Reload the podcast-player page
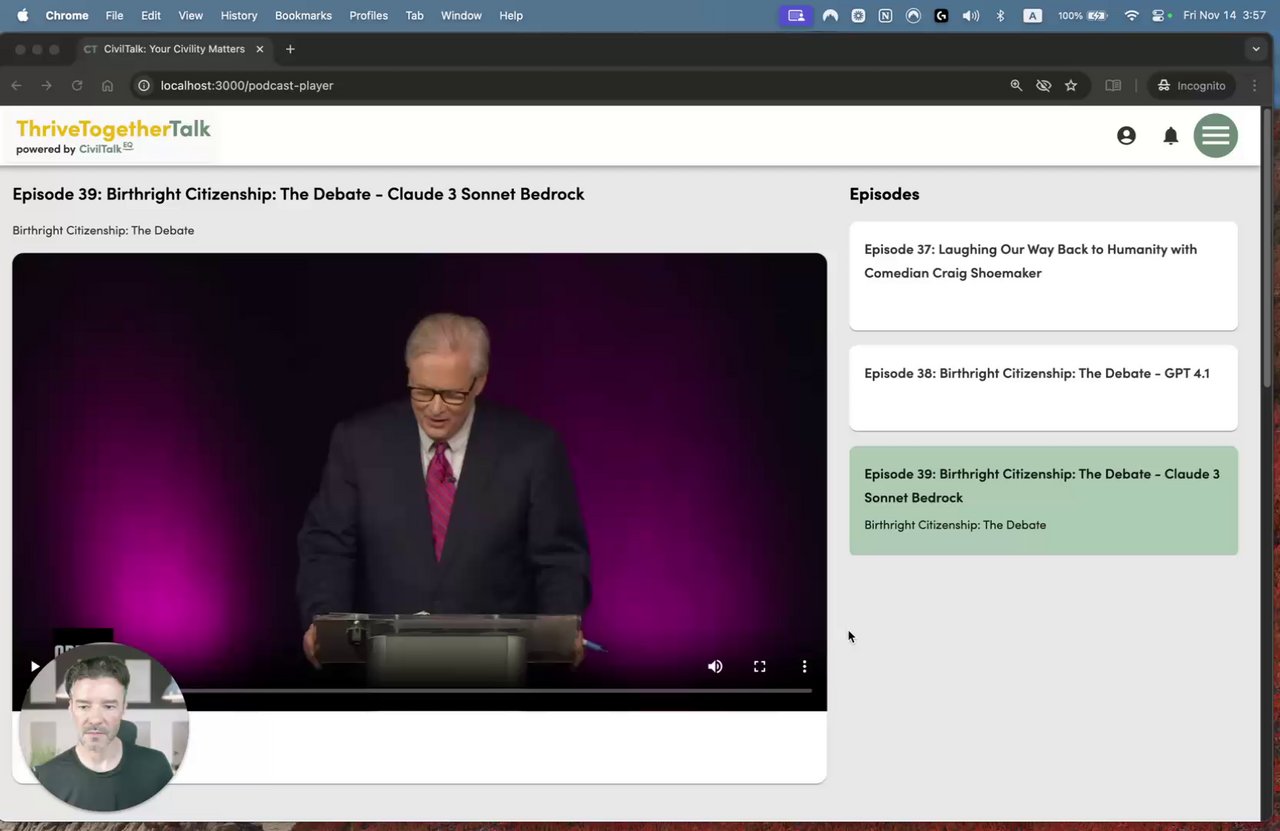The image size is (1280, 831). click(77, 85)
